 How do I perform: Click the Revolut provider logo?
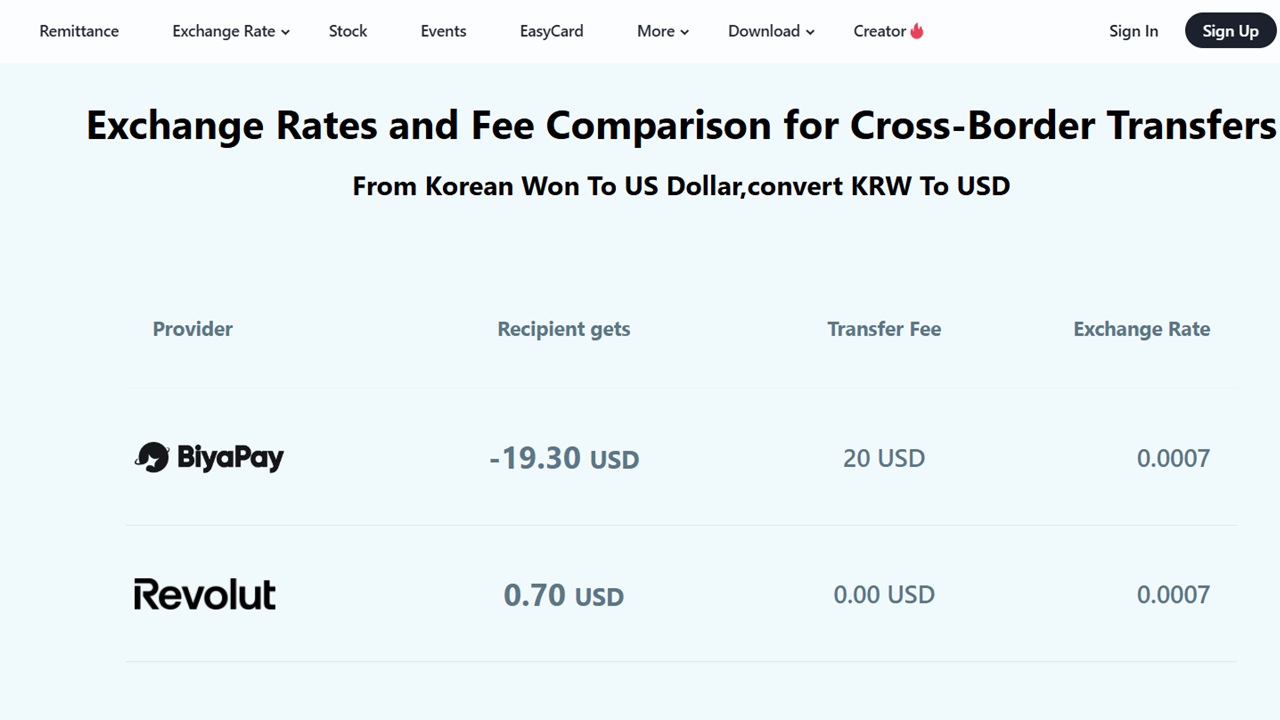click(204, 594)
